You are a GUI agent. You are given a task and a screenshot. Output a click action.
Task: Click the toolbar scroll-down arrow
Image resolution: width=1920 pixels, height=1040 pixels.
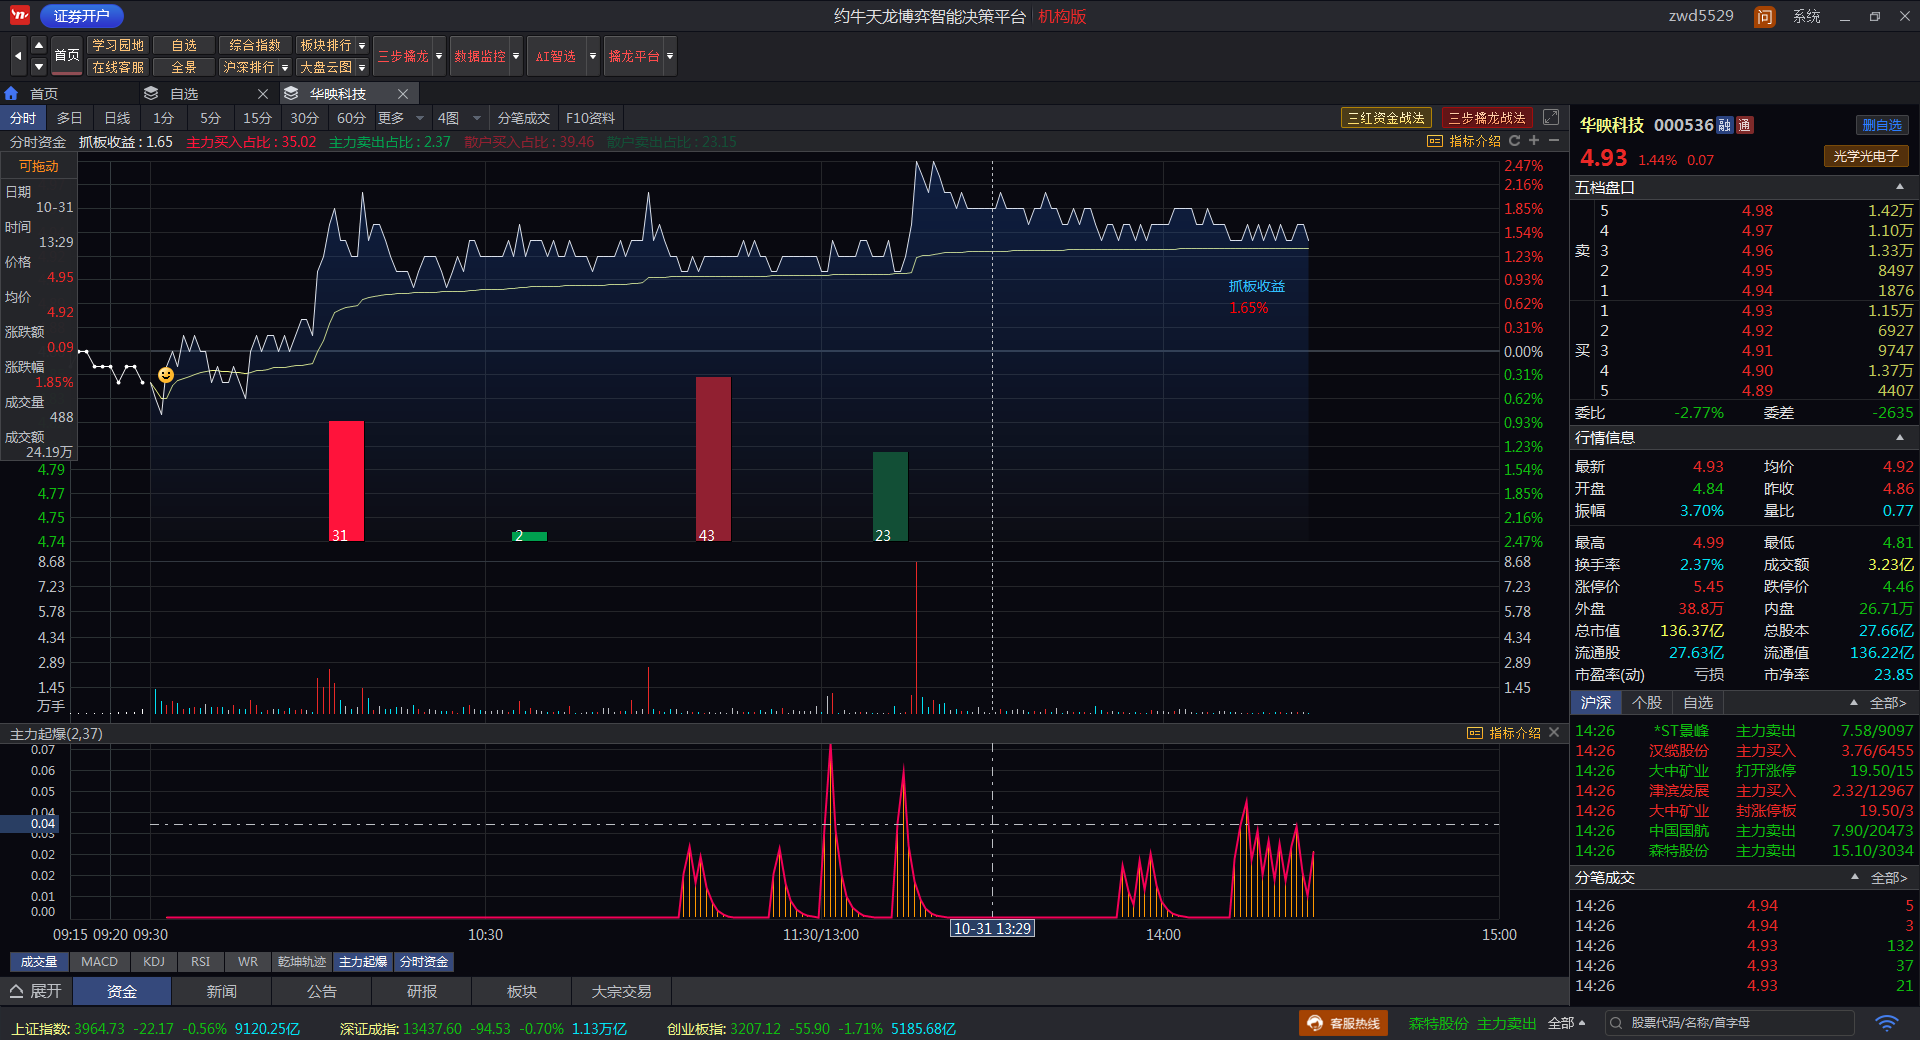tap(39, 67)
